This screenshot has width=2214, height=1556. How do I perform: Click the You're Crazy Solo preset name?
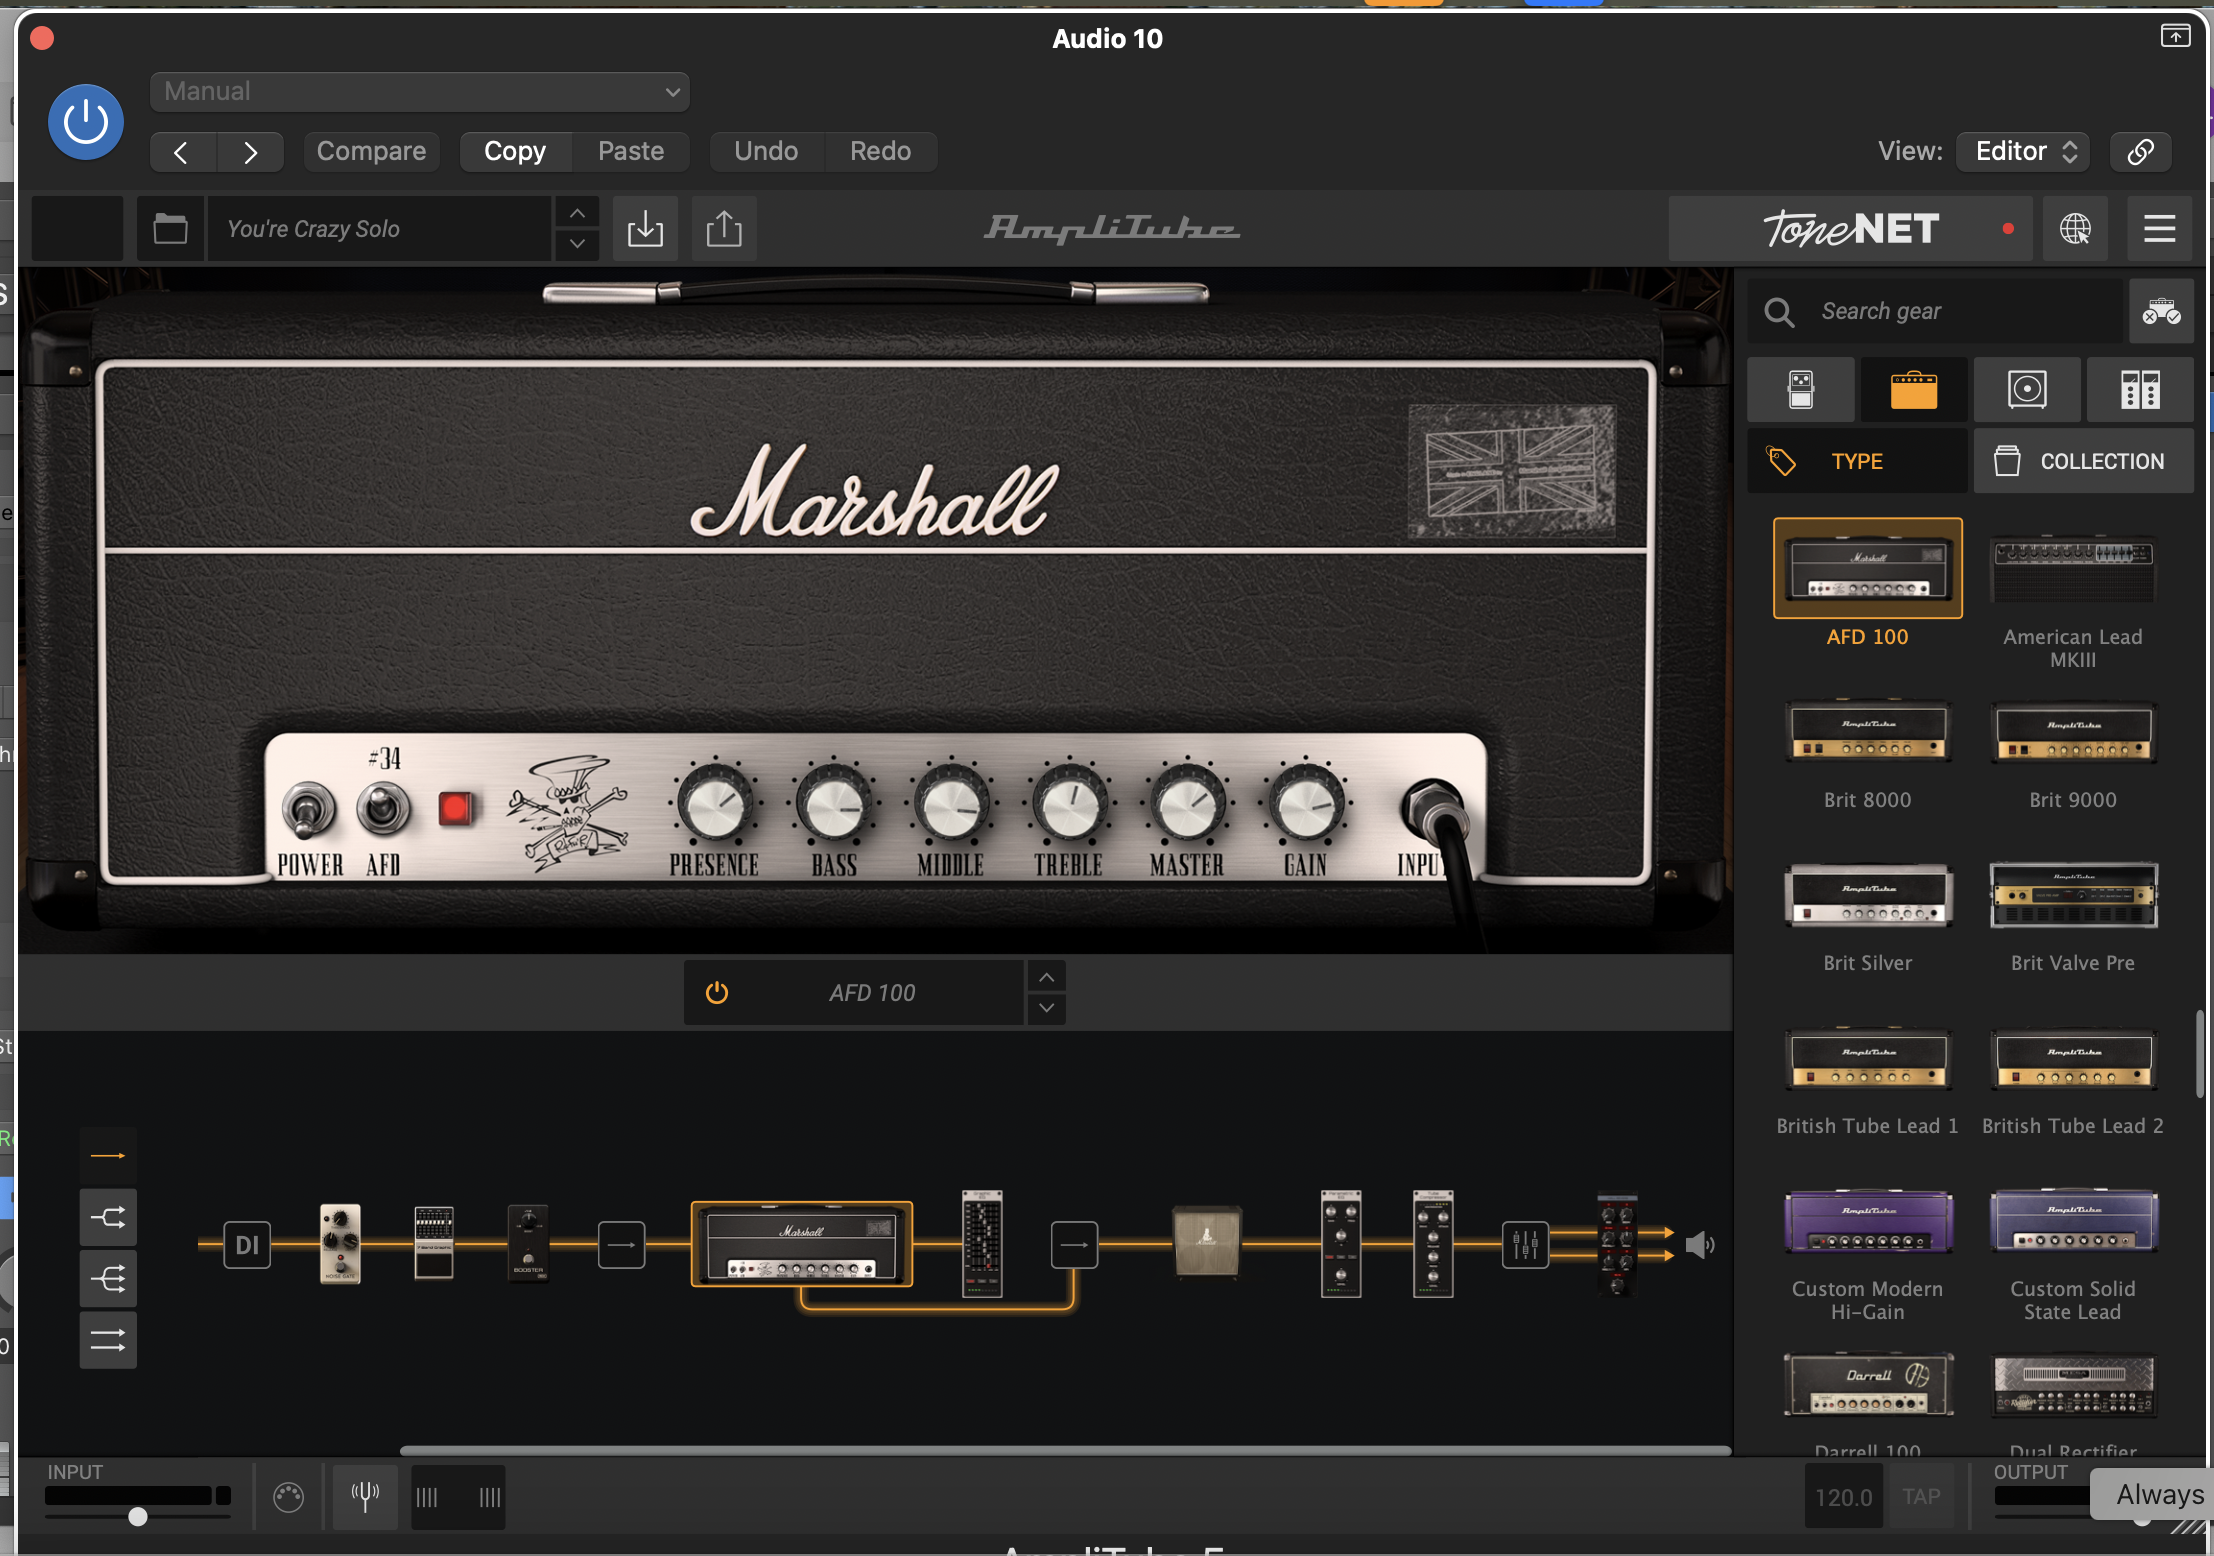(380, 229)
